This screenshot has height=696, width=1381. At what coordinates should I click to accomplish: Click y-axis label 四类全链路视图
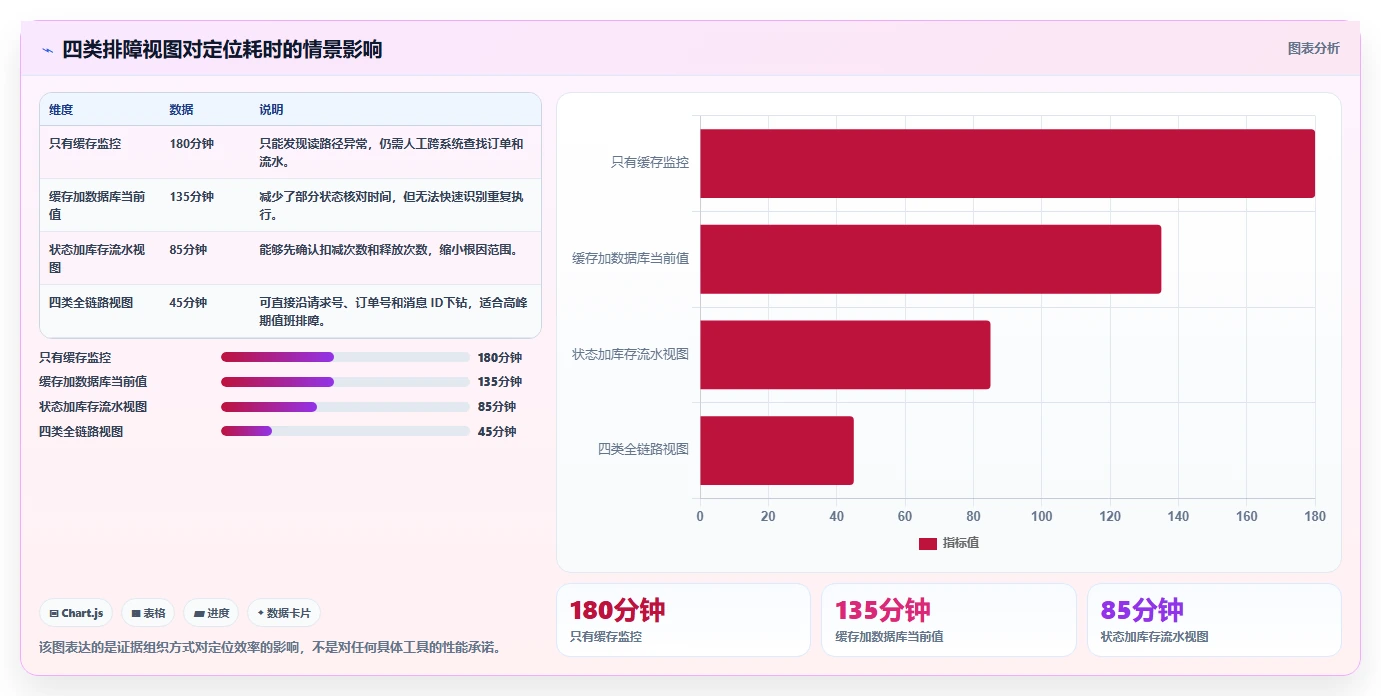(644, 449)
